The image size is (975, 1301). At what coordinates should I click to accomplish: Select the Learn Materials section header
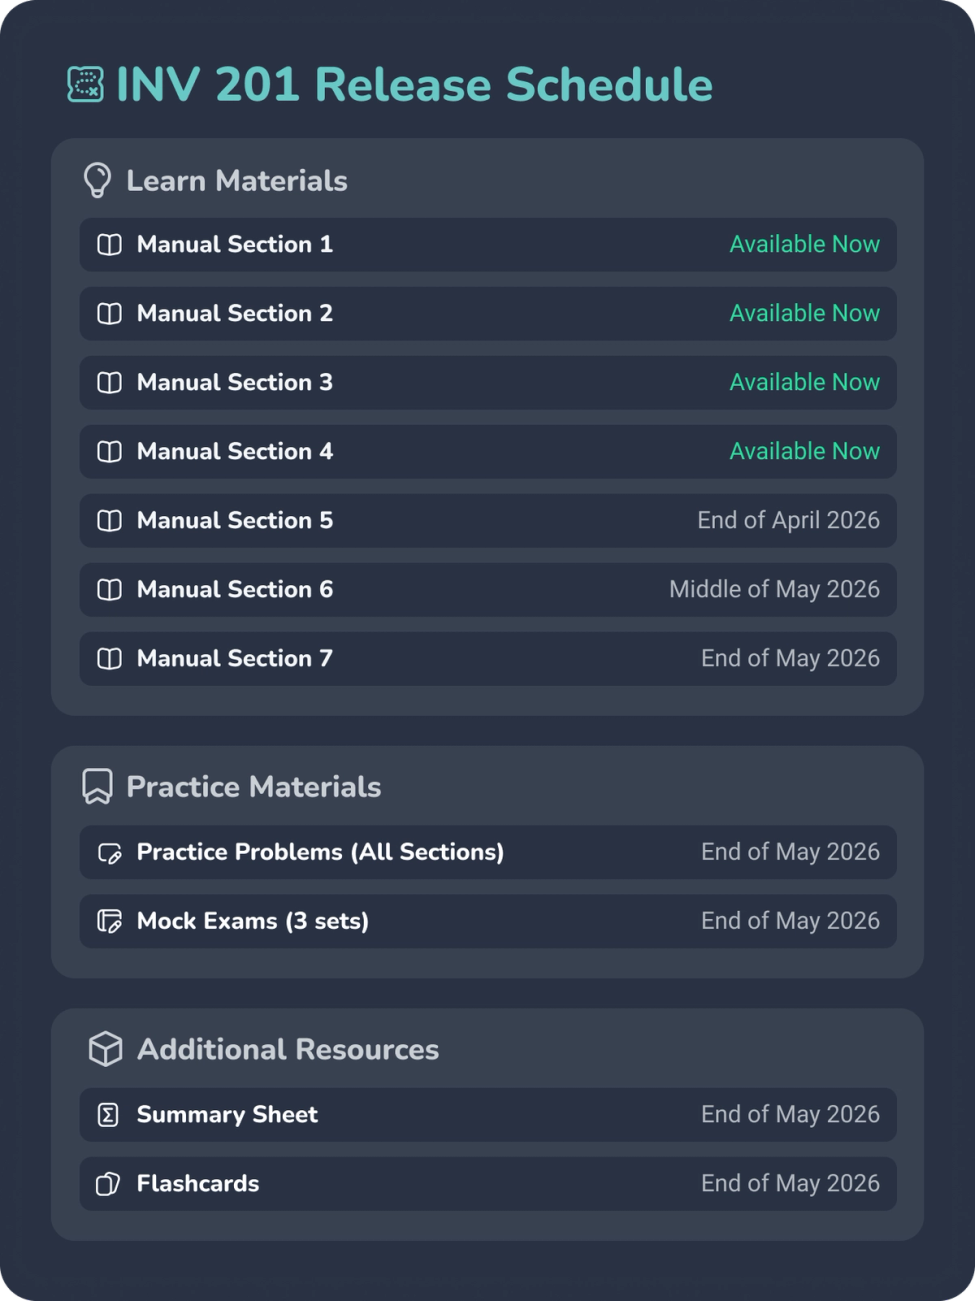(236, 181)
